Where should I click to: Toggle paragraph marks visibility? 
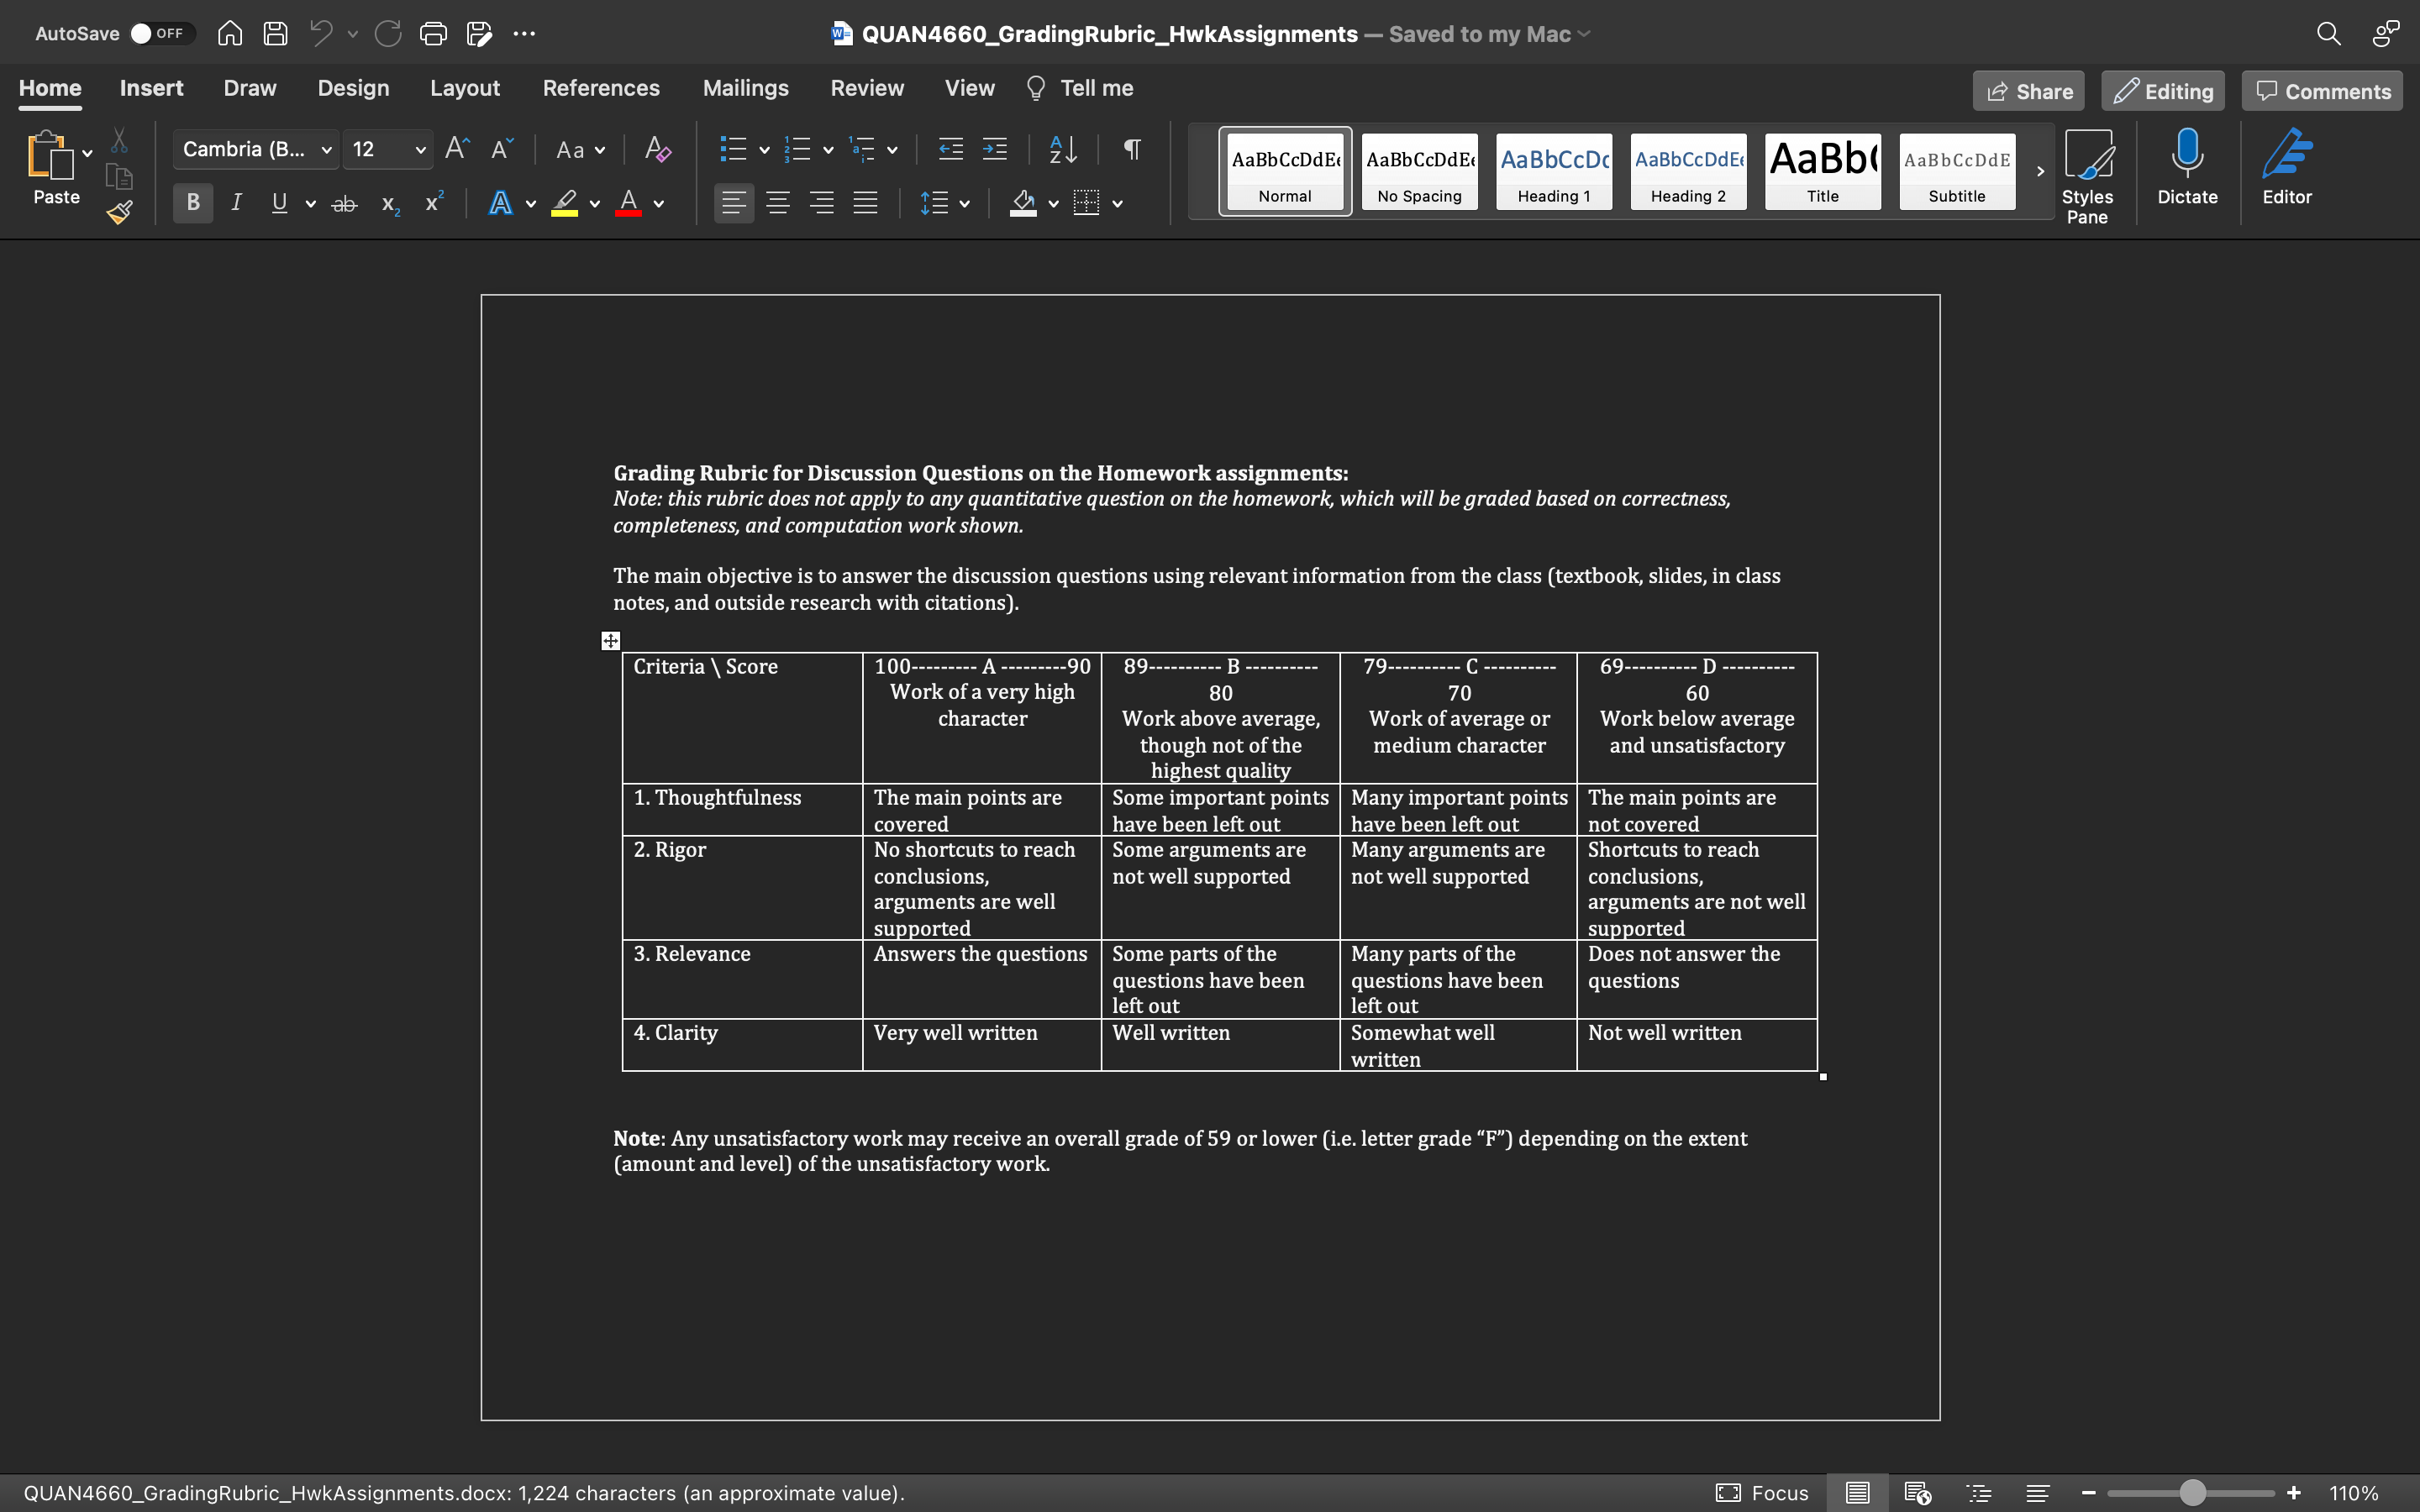pyautogui.click(x=1131, y=149)
